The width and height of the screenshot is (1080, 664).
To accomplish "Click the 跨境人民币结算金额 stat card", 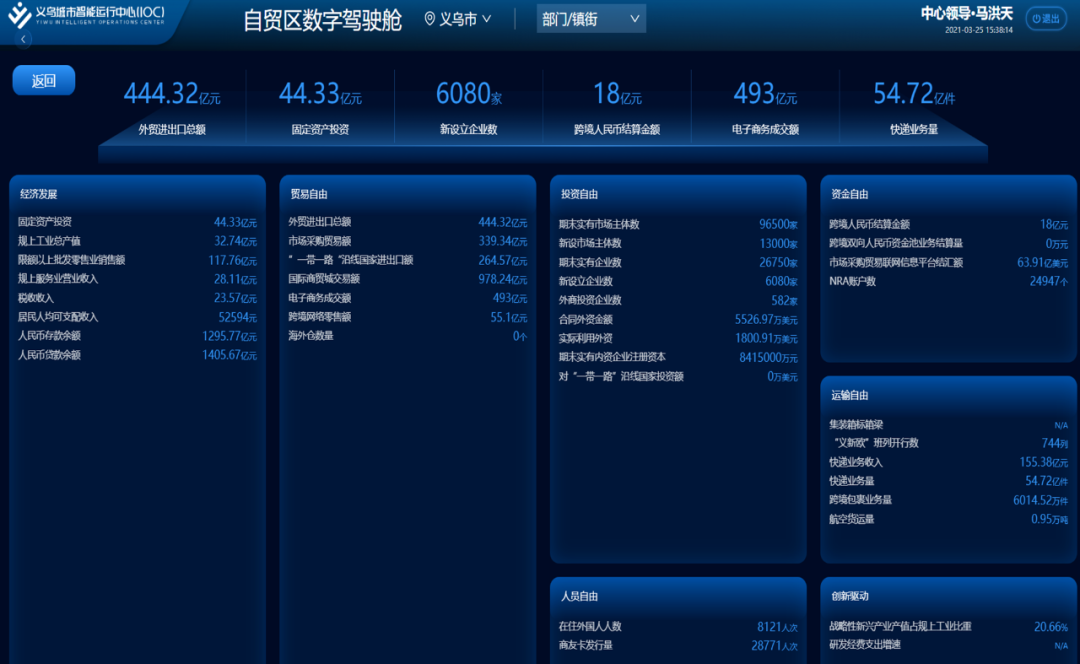I will [616, 105].
